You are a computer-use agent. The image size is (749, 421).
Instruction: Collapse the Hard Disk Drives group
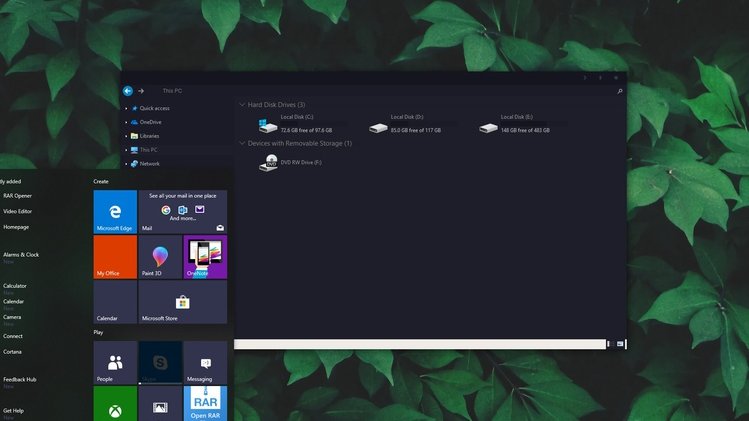pos(242,105)
